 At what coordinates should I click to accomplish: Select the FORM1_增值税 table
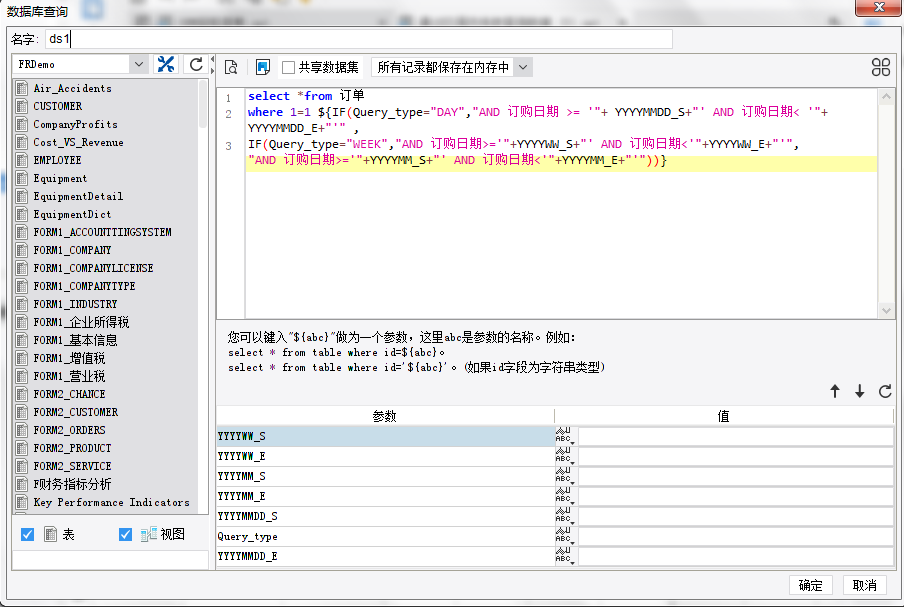point(69,358)
